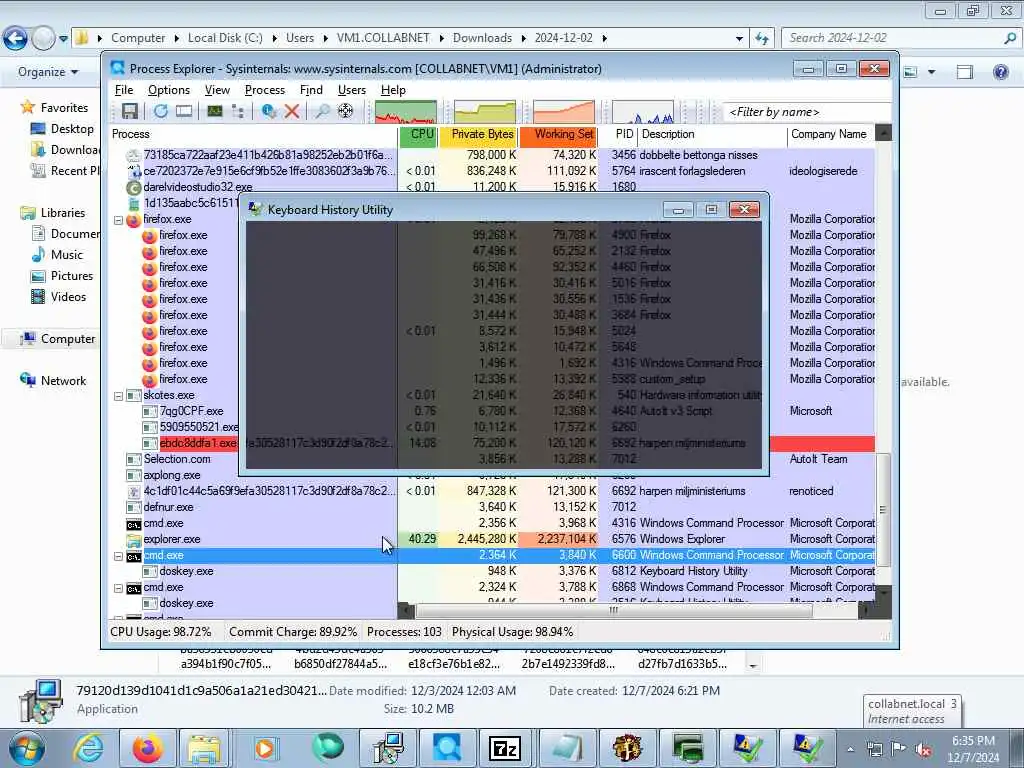Open the Explorer Help icon
1024x768 pixels.
(x=1000, y=72)
